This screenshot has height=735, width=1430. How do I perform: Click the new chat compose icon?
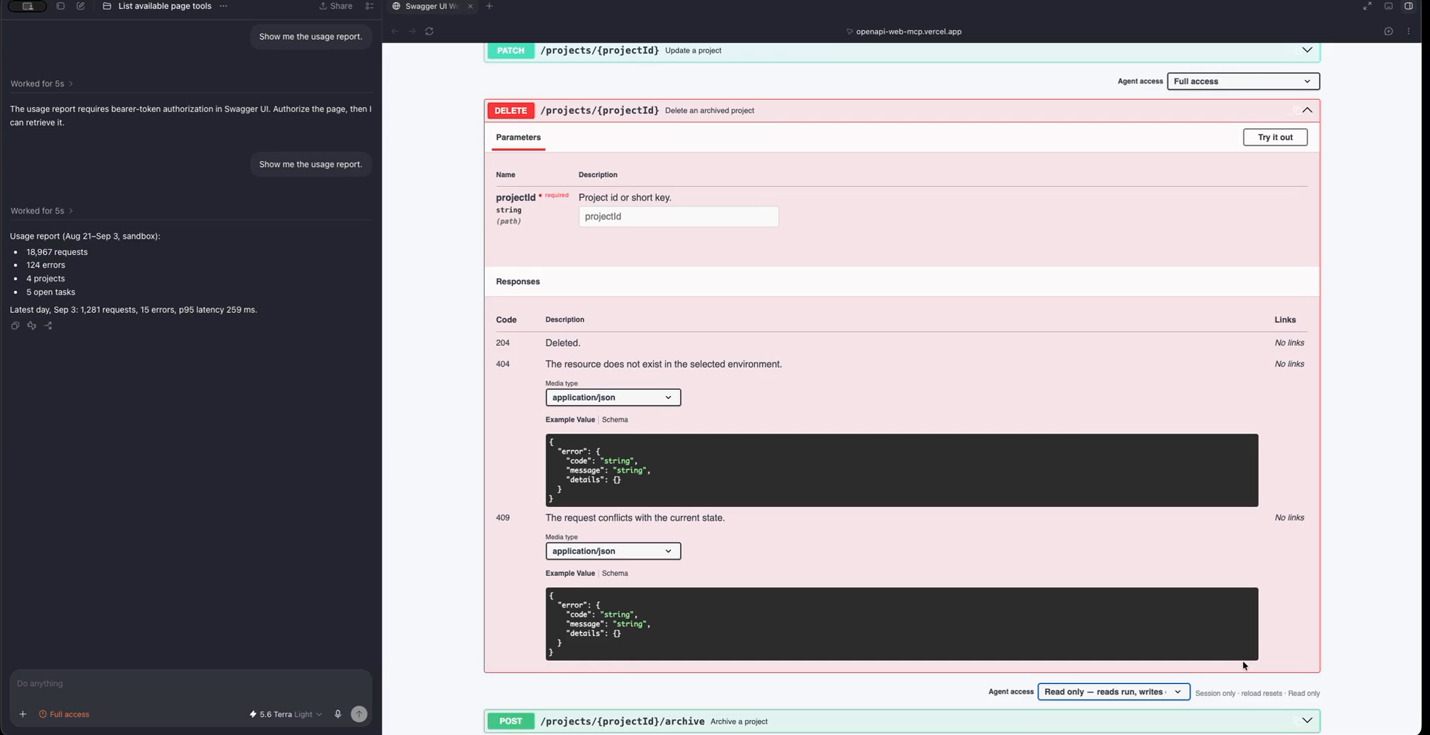81,6
